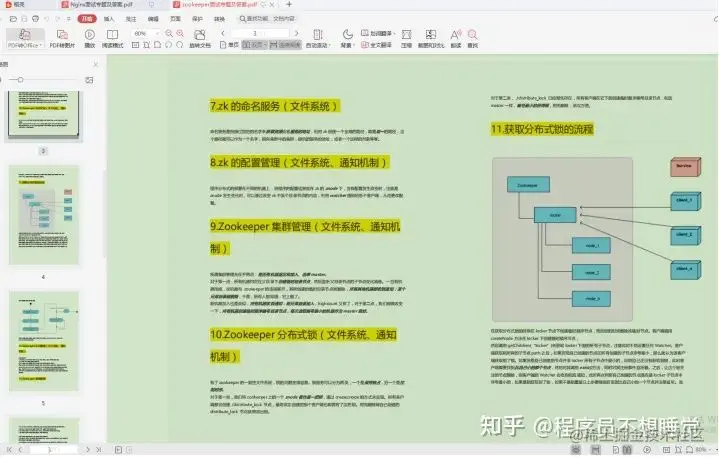
Task: Open the 批注 ribbon tab
Action: [x=131, y=19]
